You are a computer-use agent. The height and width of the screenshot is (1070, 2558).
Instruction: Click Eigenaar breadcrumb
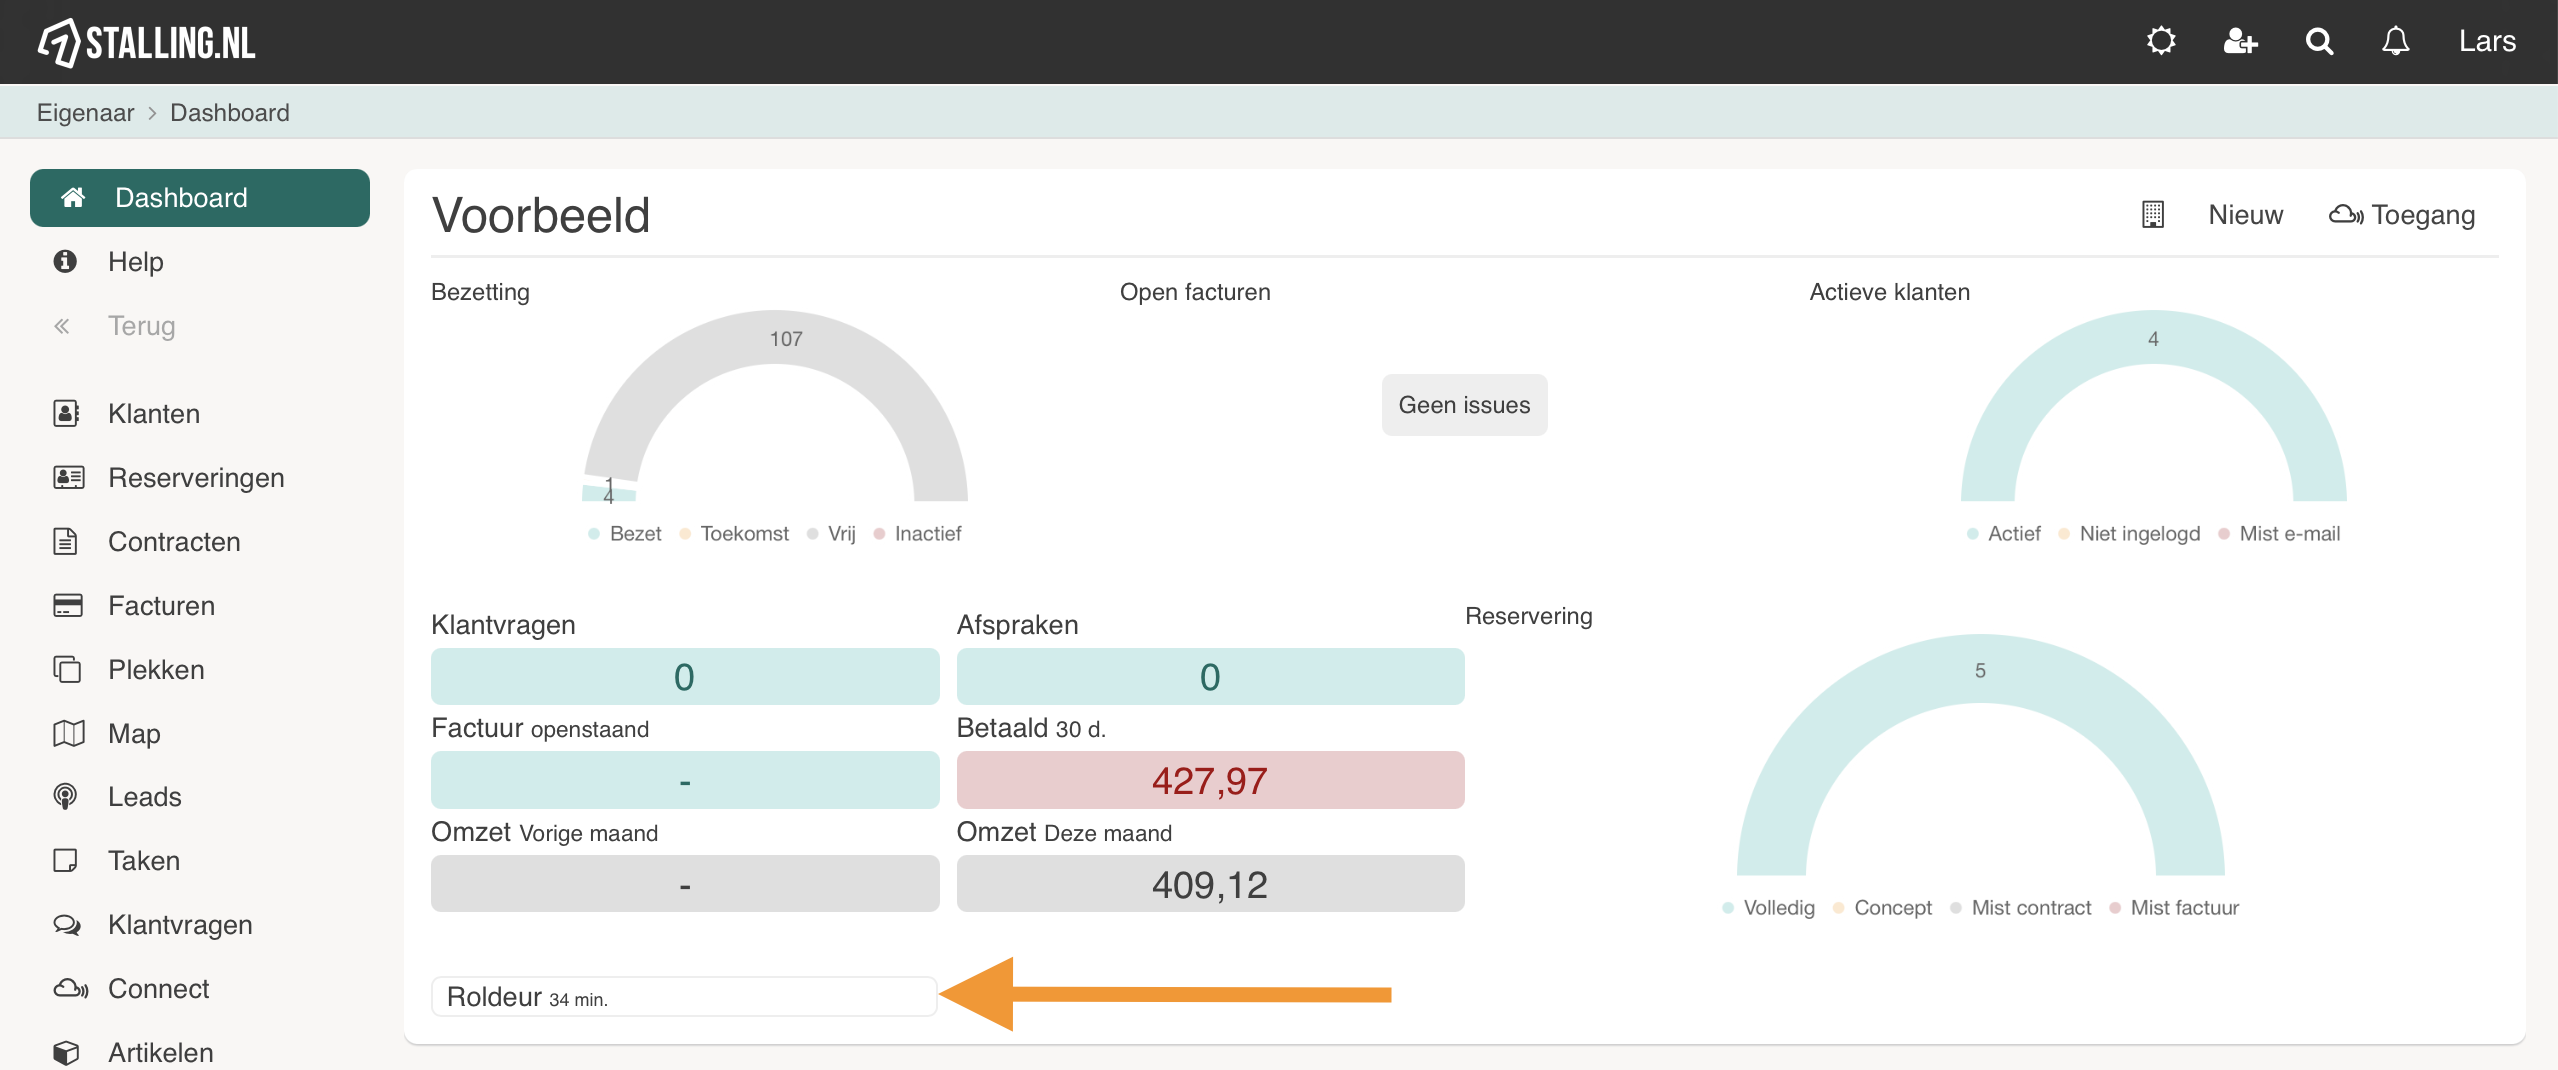point(85,113)
